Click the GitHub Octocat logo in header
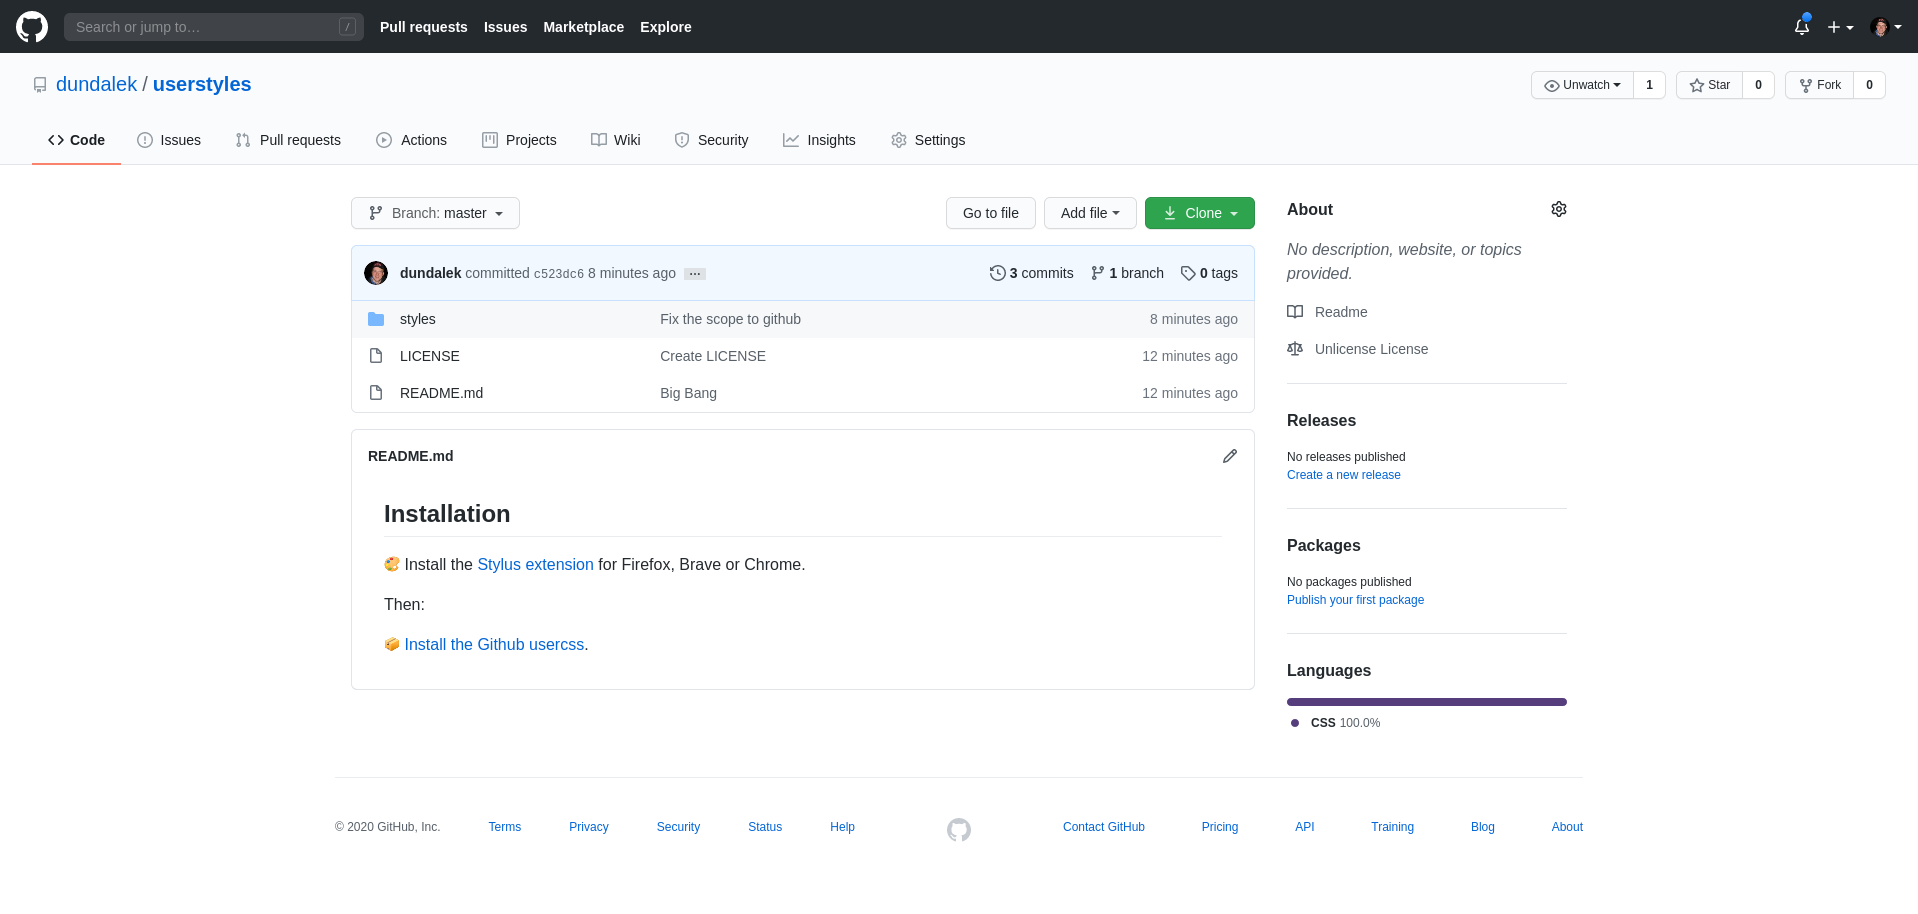The height and width of the screenshot is (914, 1918). (x=32, y=27)
